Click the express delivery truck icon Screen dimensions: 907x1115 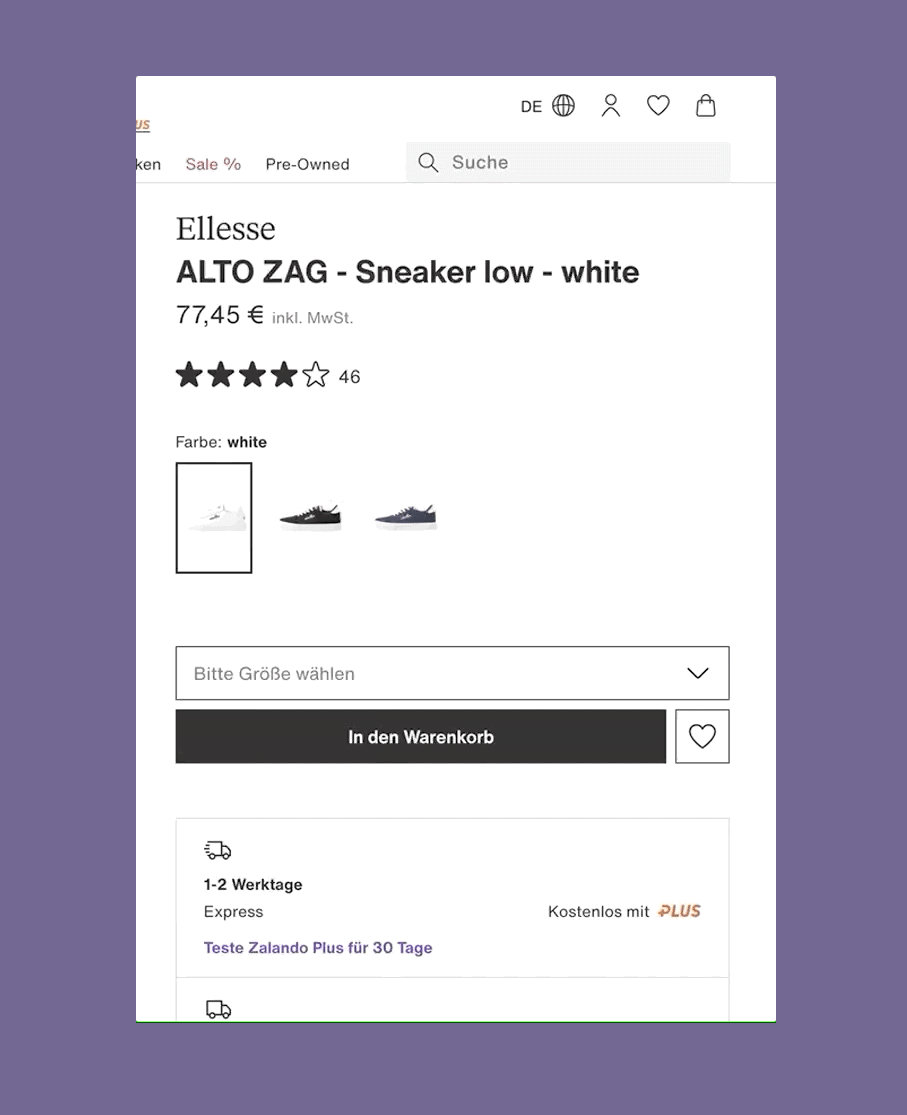[218, 850]
